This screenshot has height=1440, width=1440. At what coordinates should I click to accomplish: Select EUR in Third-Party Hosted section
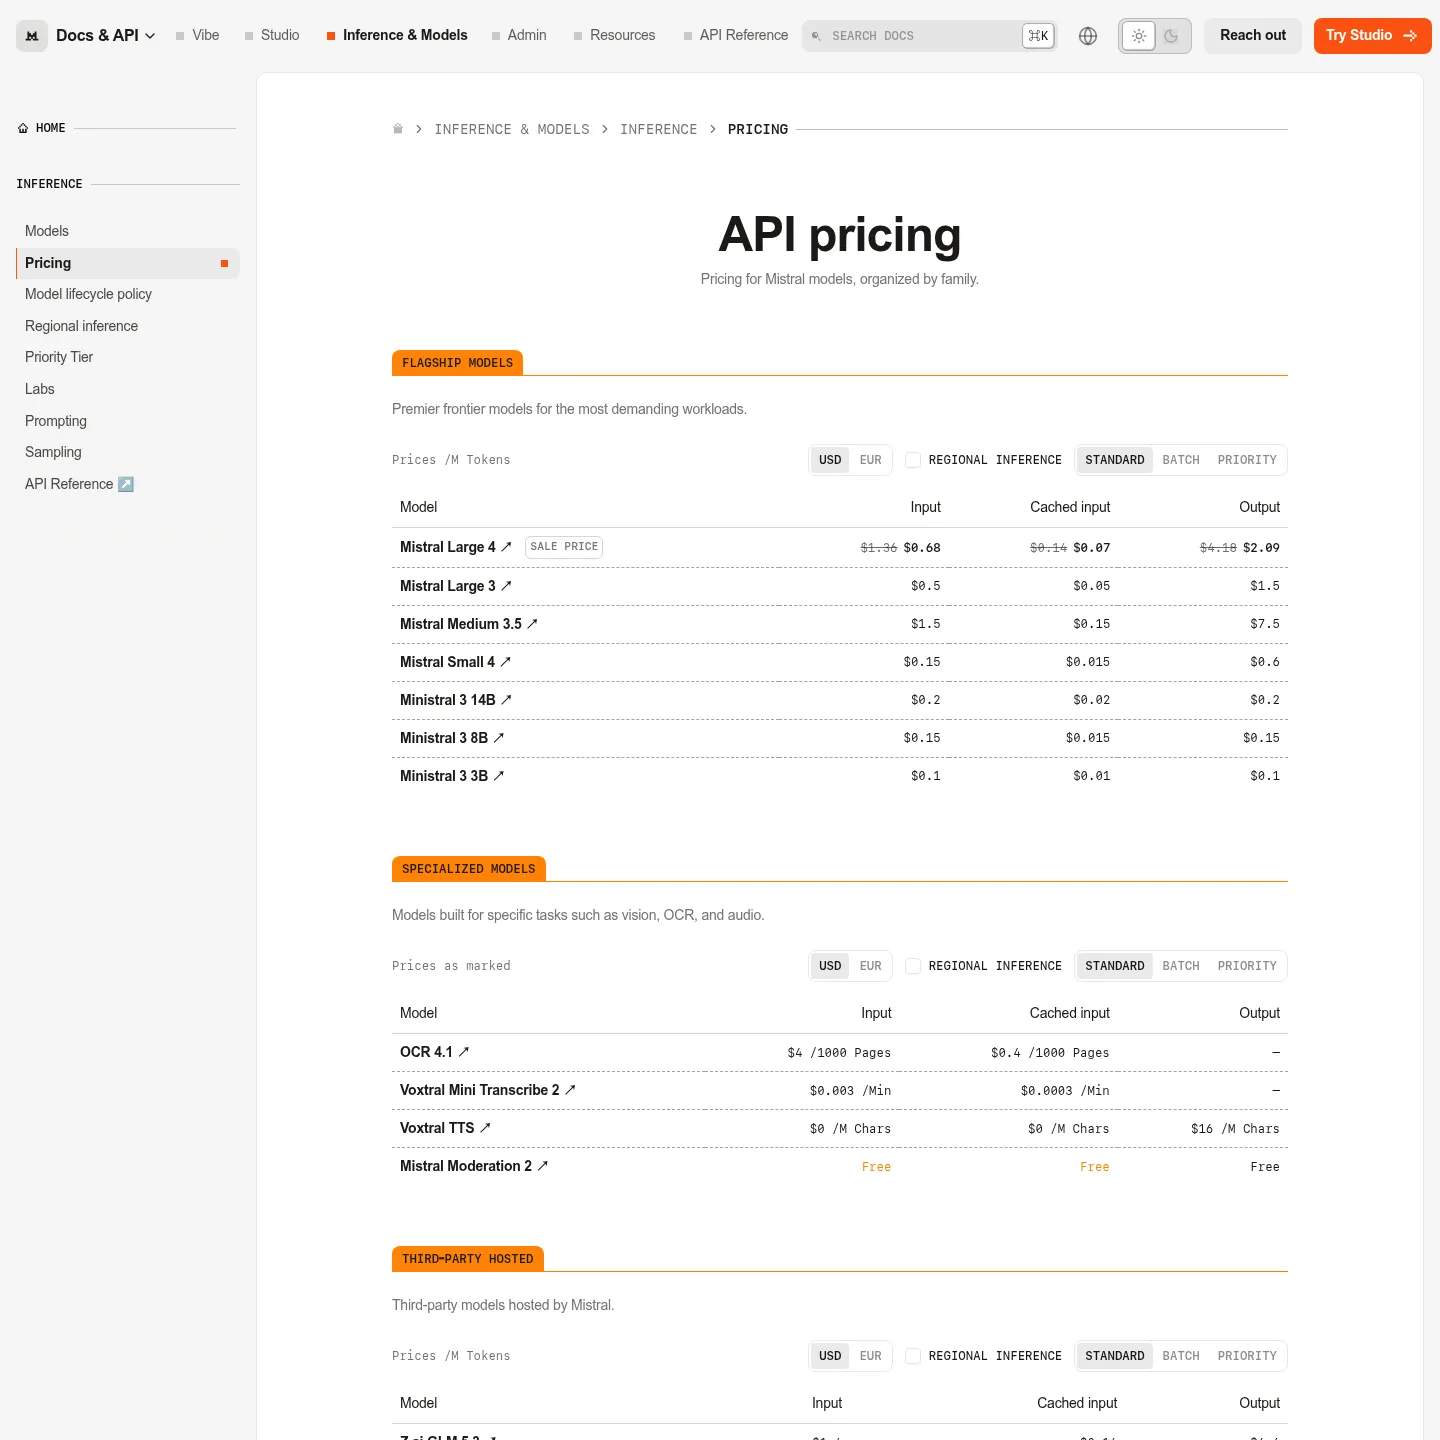pos(870,1356)
